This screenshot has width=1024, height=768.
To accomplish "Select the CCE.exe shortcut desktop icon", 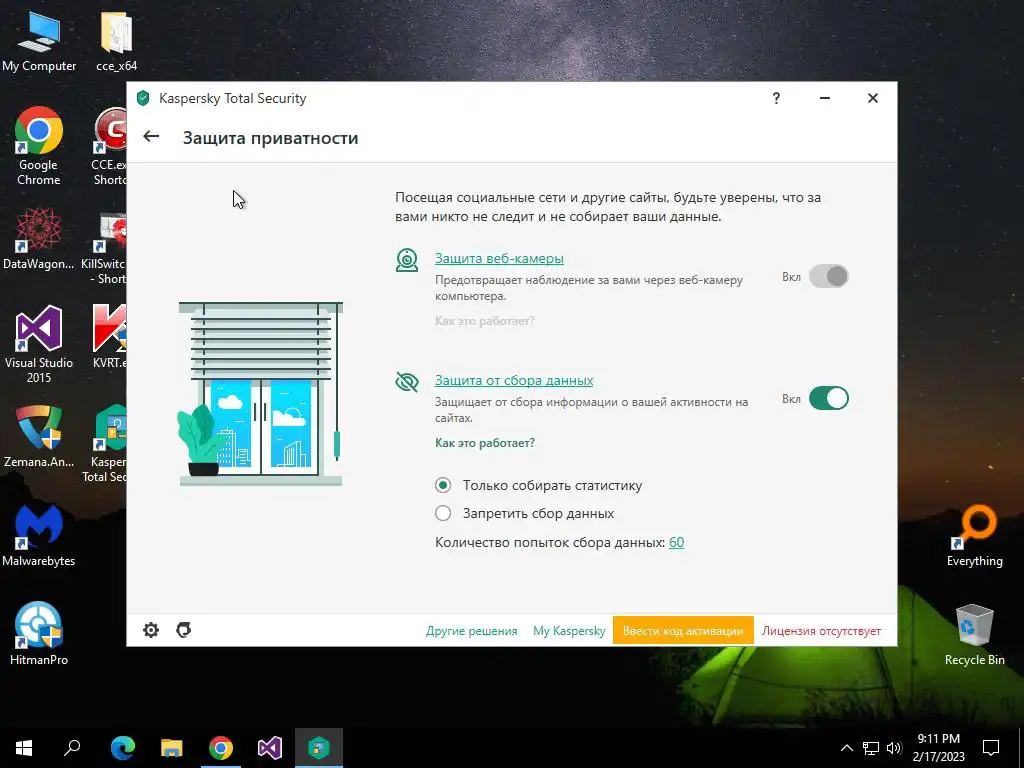I will pyautogui.click(x=109, y=146).
